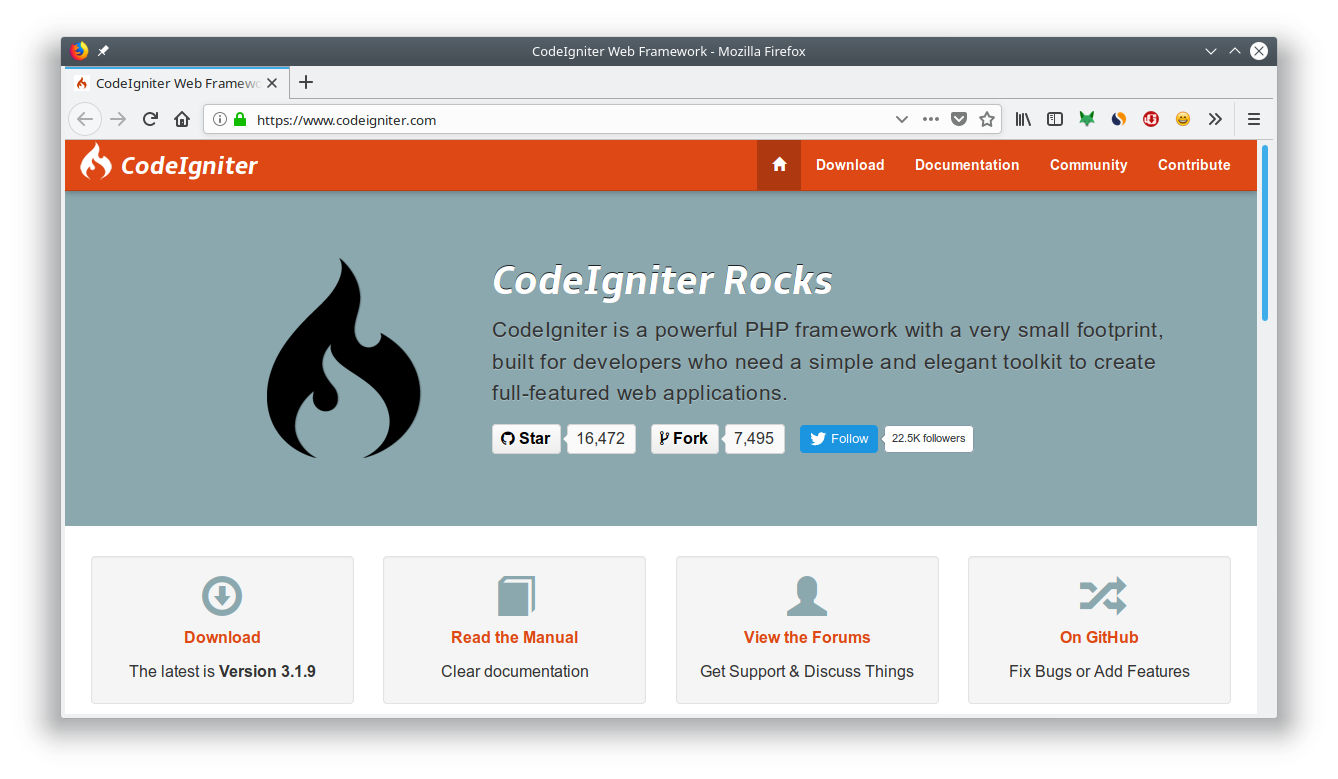Open the page actions ellipsis menu

[930, 119]
